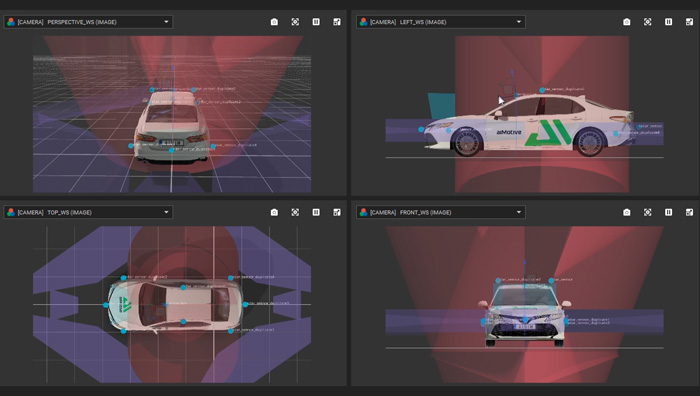Select lower front-corner sensor node in TOP_WS view

point(123,331)
